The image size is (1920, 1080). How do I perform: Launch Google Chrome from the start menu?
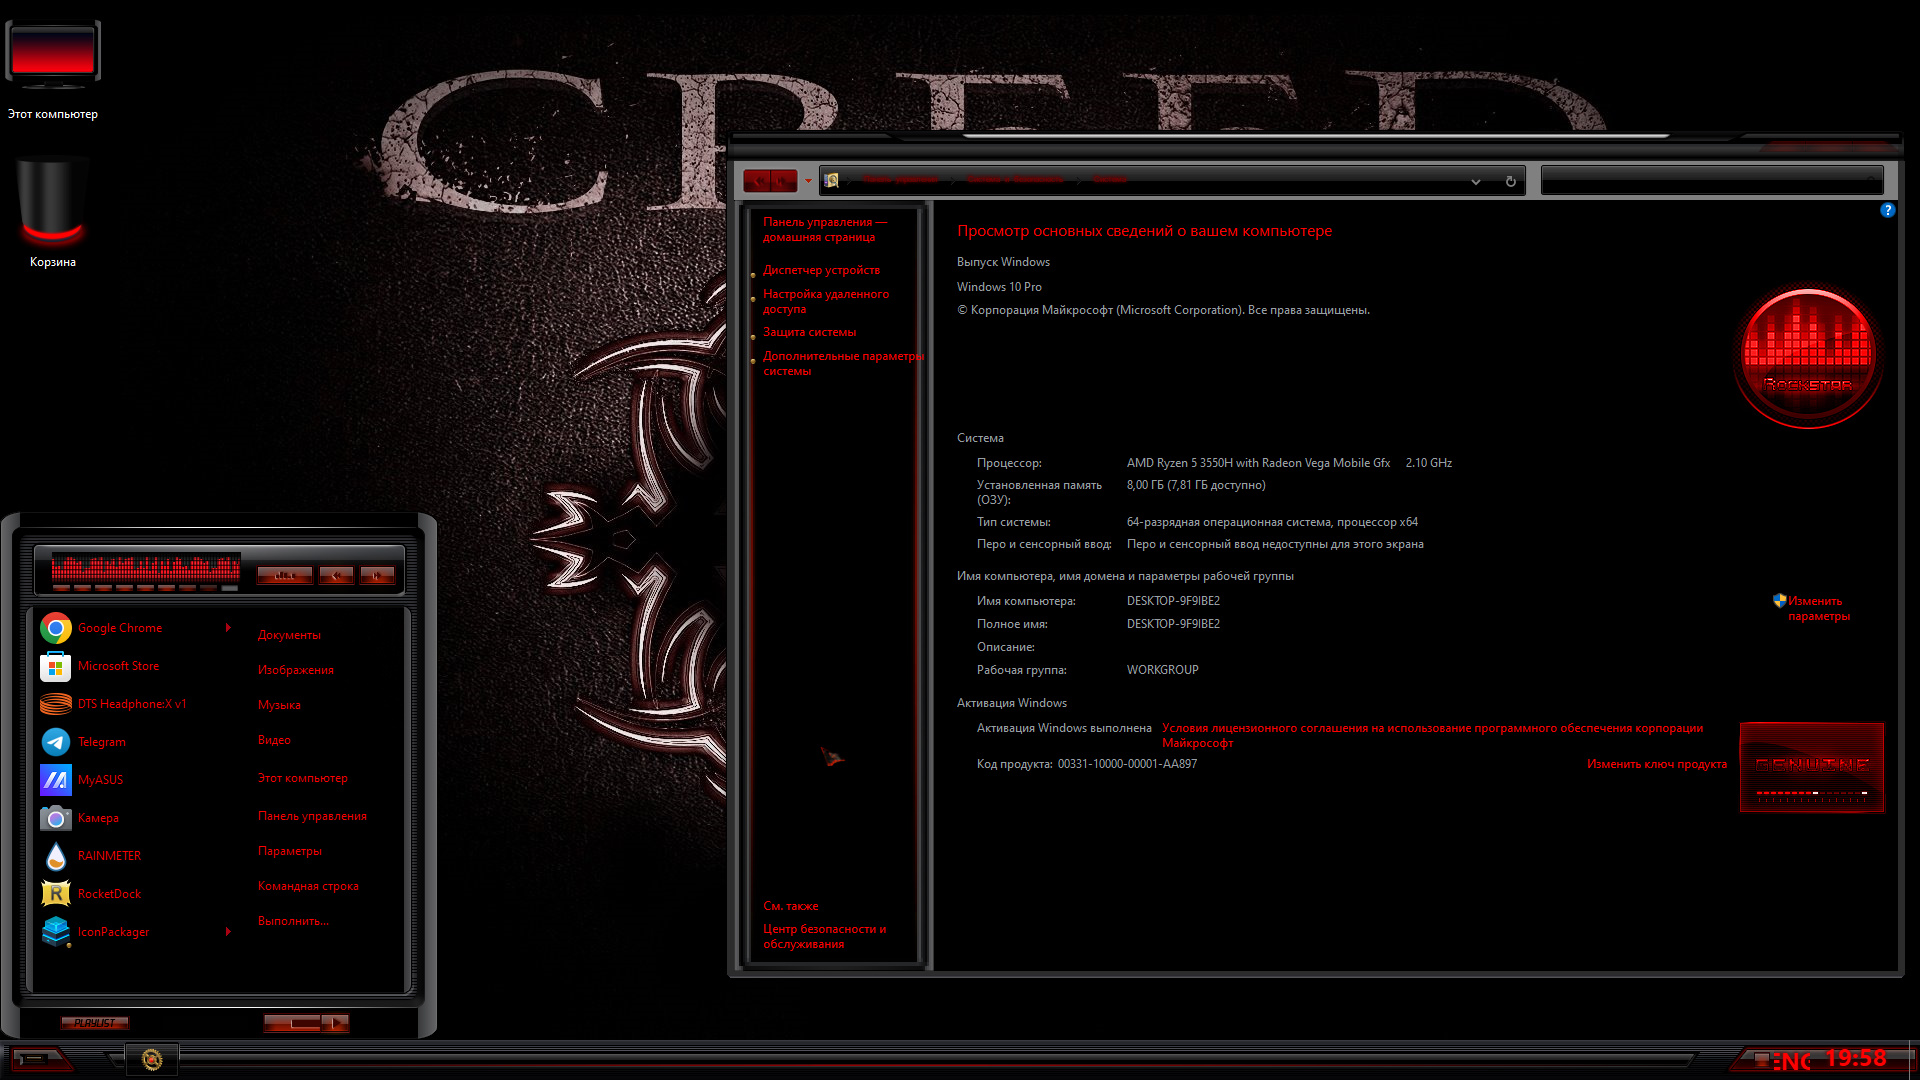pyautogui.click(x=120, y=628)
